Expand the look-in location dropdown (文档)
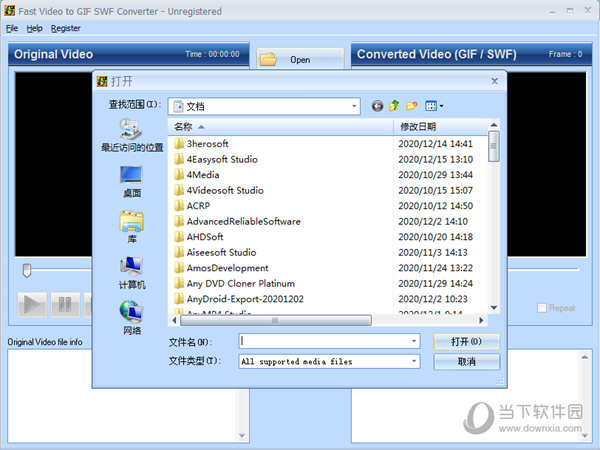 (x=354, y=106)
